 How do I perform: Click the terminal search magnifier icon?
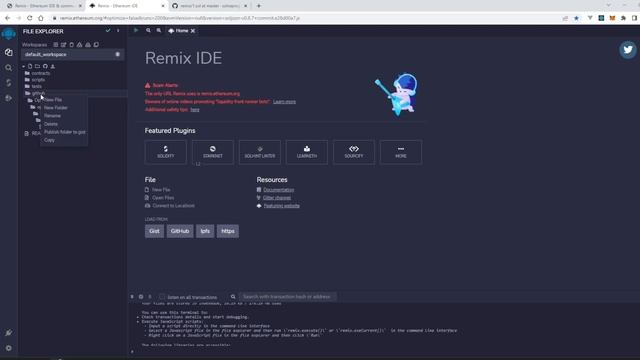point(233,297)
